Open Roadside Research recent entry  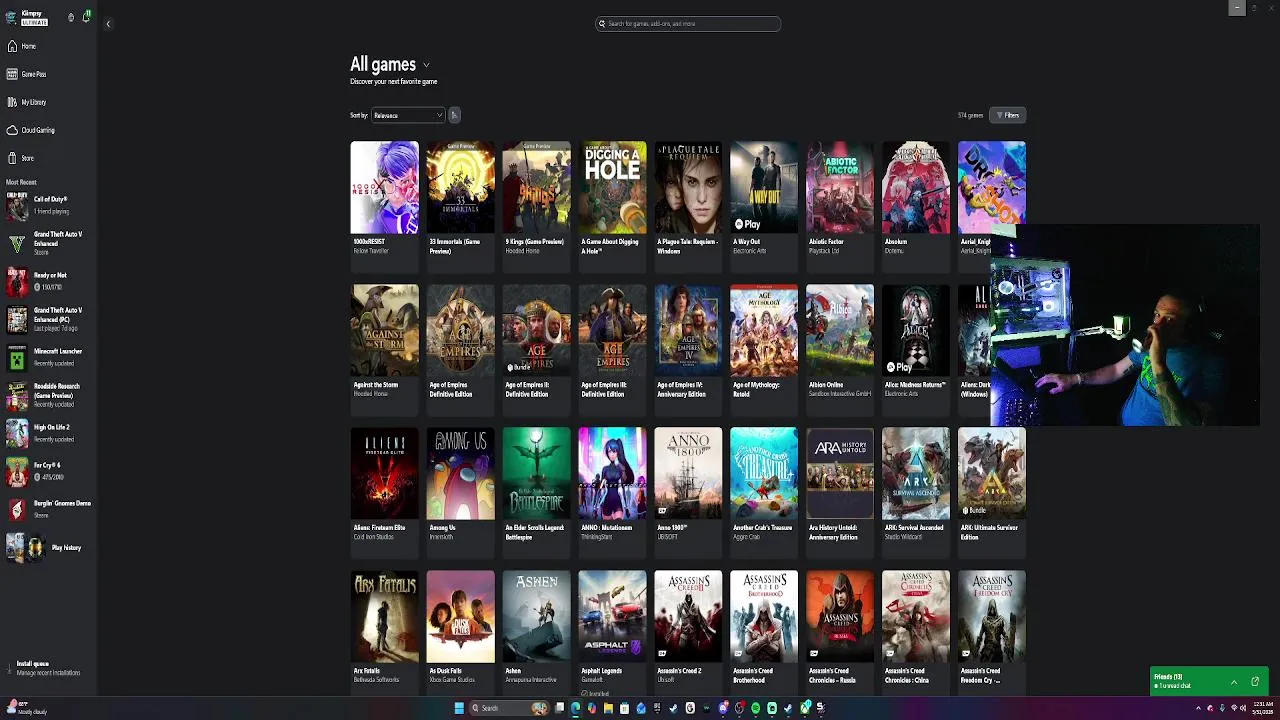click(48, 395)
